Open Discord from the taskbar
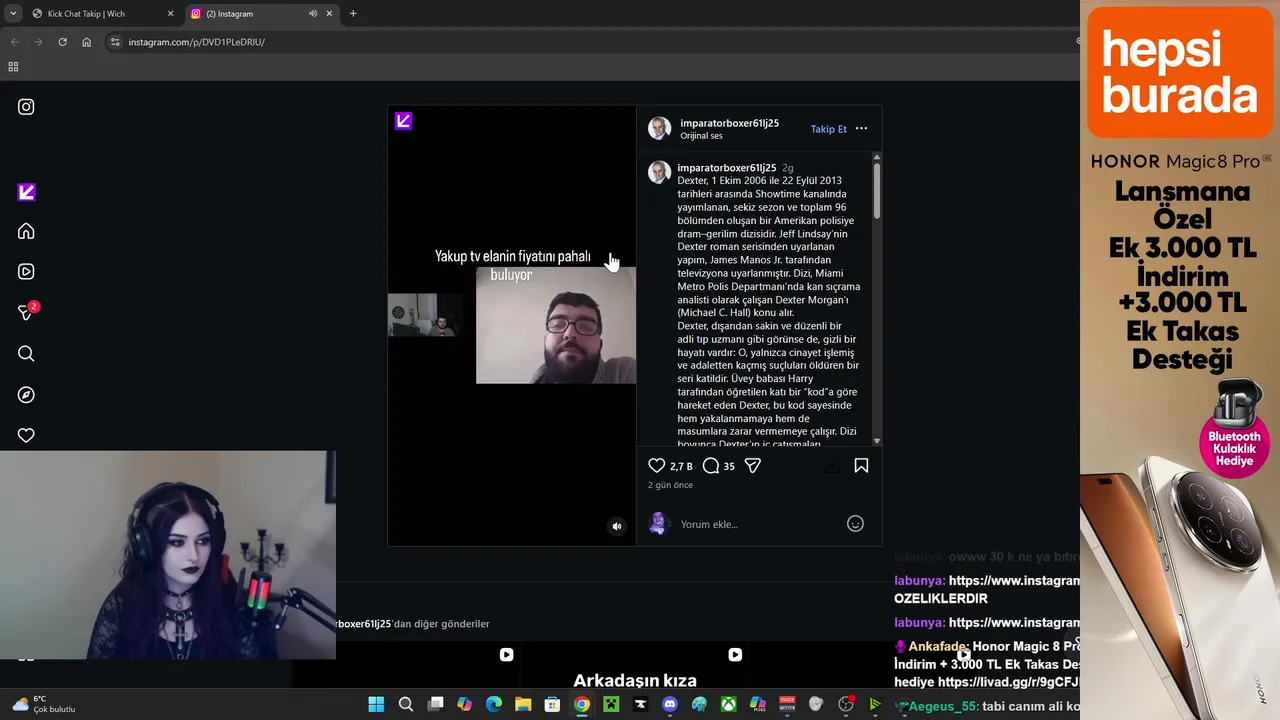 [669, 704]
